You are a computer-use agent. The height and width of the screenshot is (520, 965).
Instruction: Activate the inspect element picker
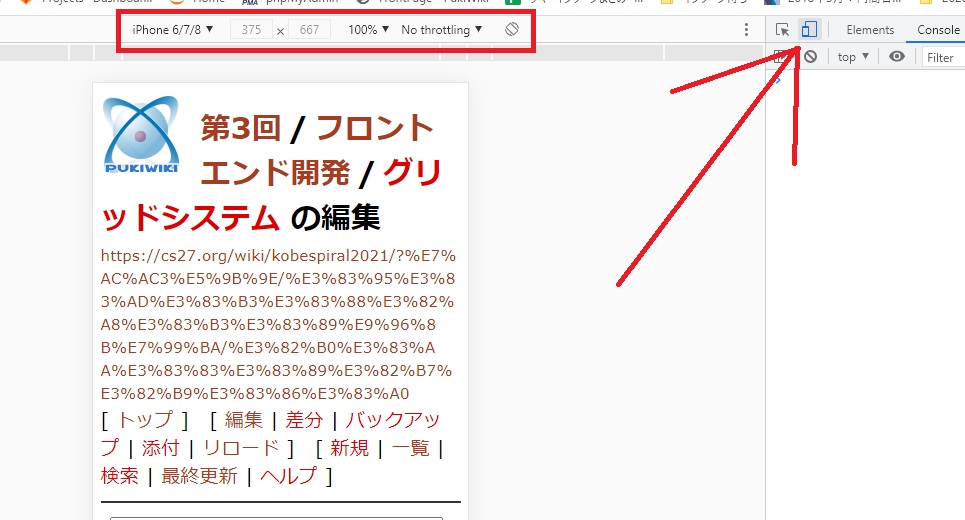coord(783,30)
